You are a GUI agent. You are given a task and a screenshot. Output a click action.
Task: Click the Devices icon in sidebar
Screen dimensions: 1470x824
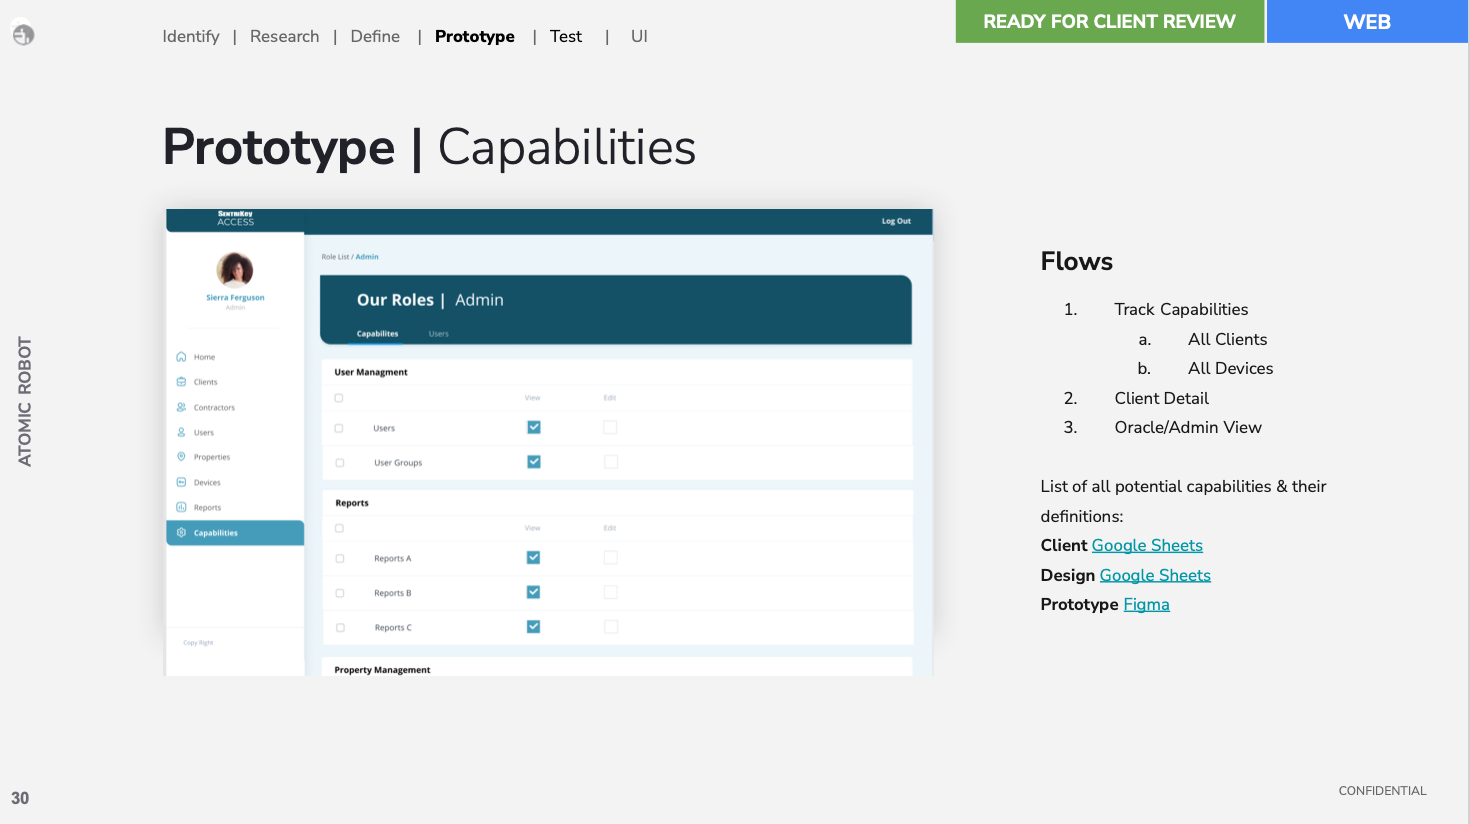pos(181,482)
